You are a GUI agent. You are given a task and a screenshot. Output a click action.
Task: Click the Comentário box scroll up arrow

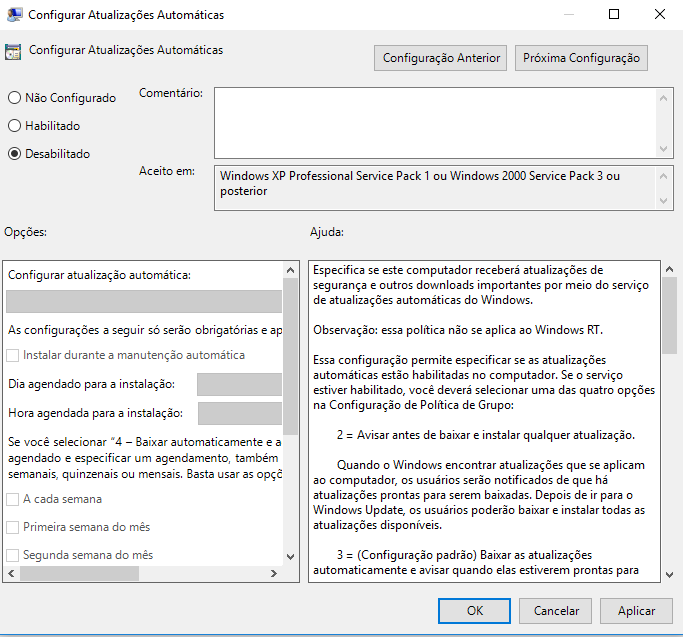pos(663,98)
